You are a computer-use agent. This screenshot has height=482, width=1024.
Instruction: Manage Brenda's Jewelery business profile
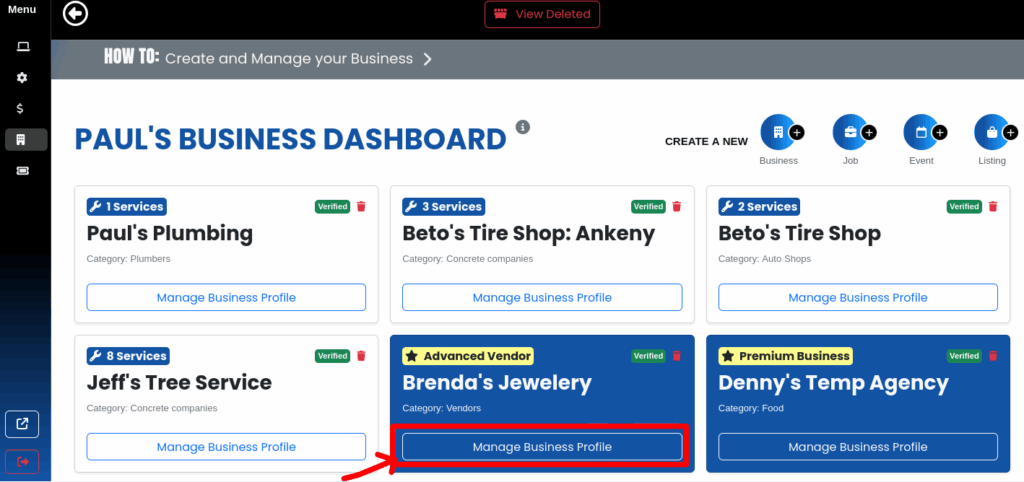(542, 447)
